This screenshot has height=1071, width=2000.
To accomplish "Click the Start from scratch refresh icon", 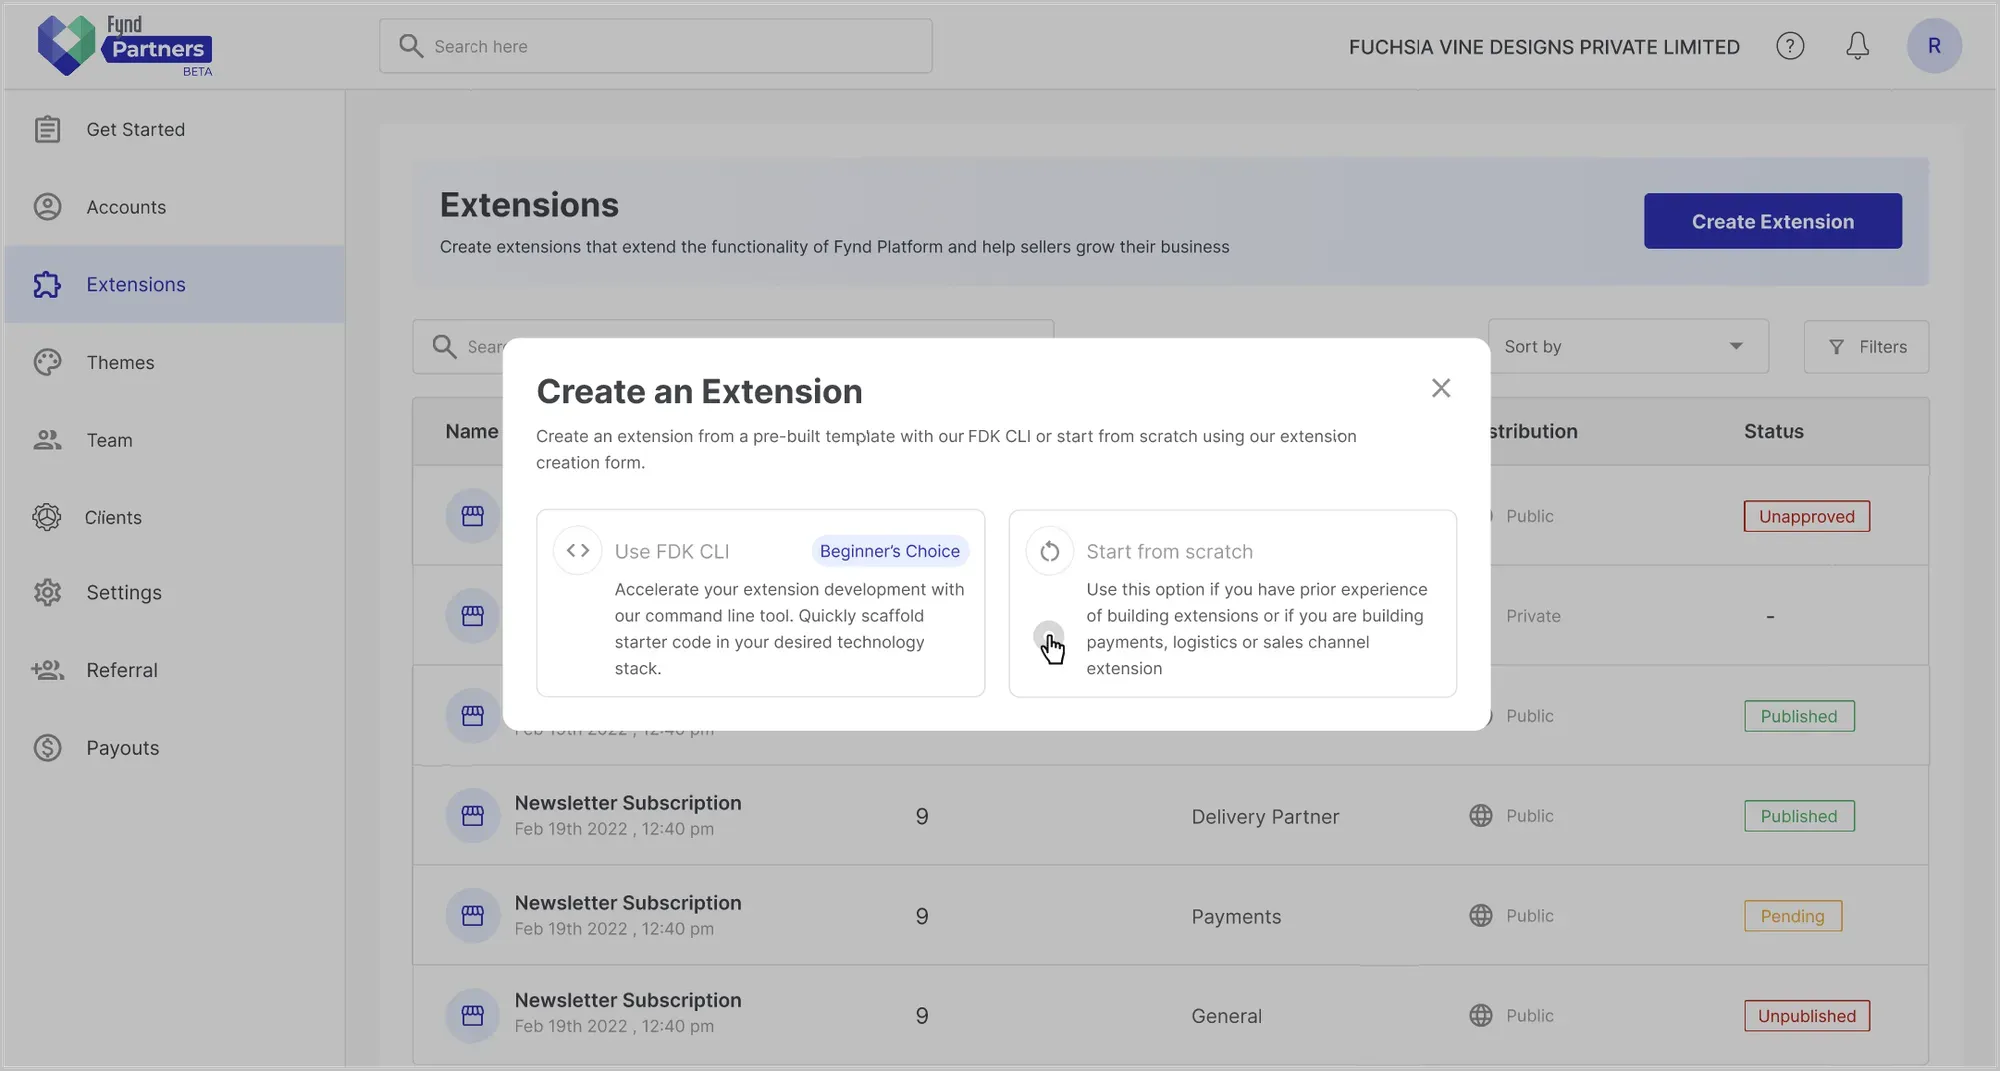I will point(1049,551).
